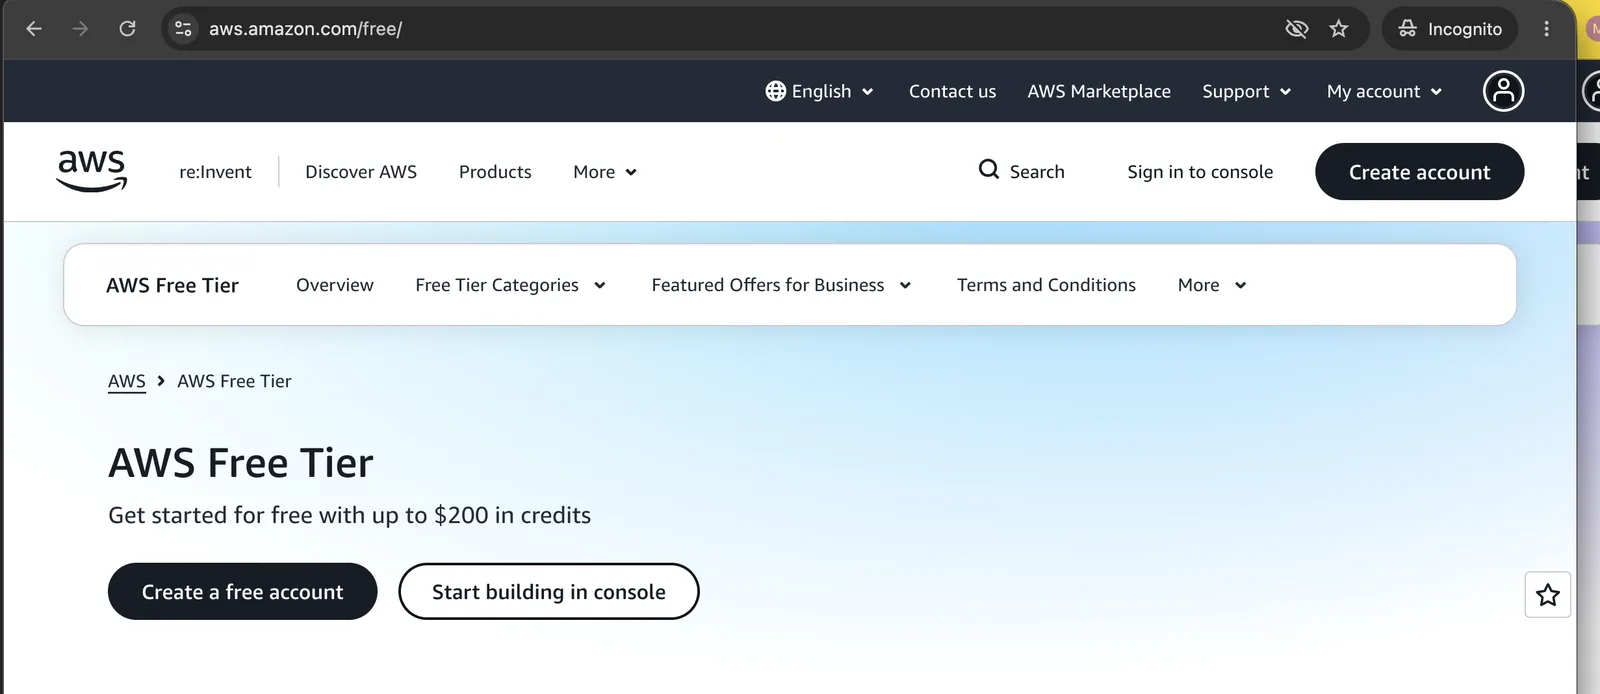
Task: Click the floating star feedback icon
Action: (x=1548, y=595)
